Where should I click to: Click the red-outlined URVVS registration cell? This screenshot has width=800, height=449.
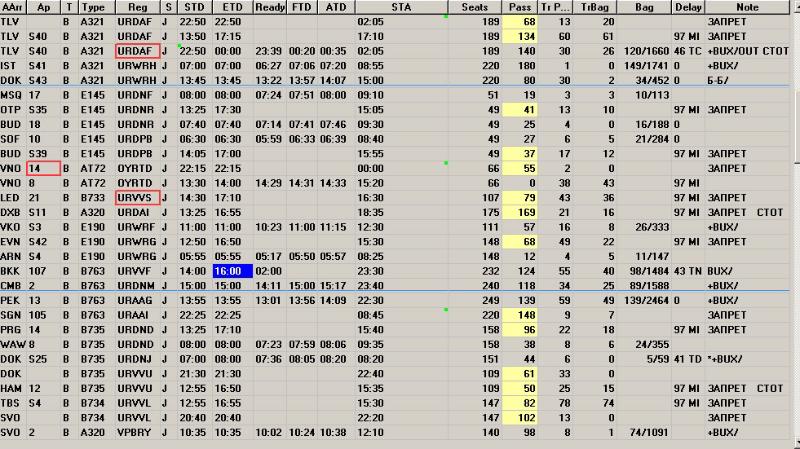(136, 198)
